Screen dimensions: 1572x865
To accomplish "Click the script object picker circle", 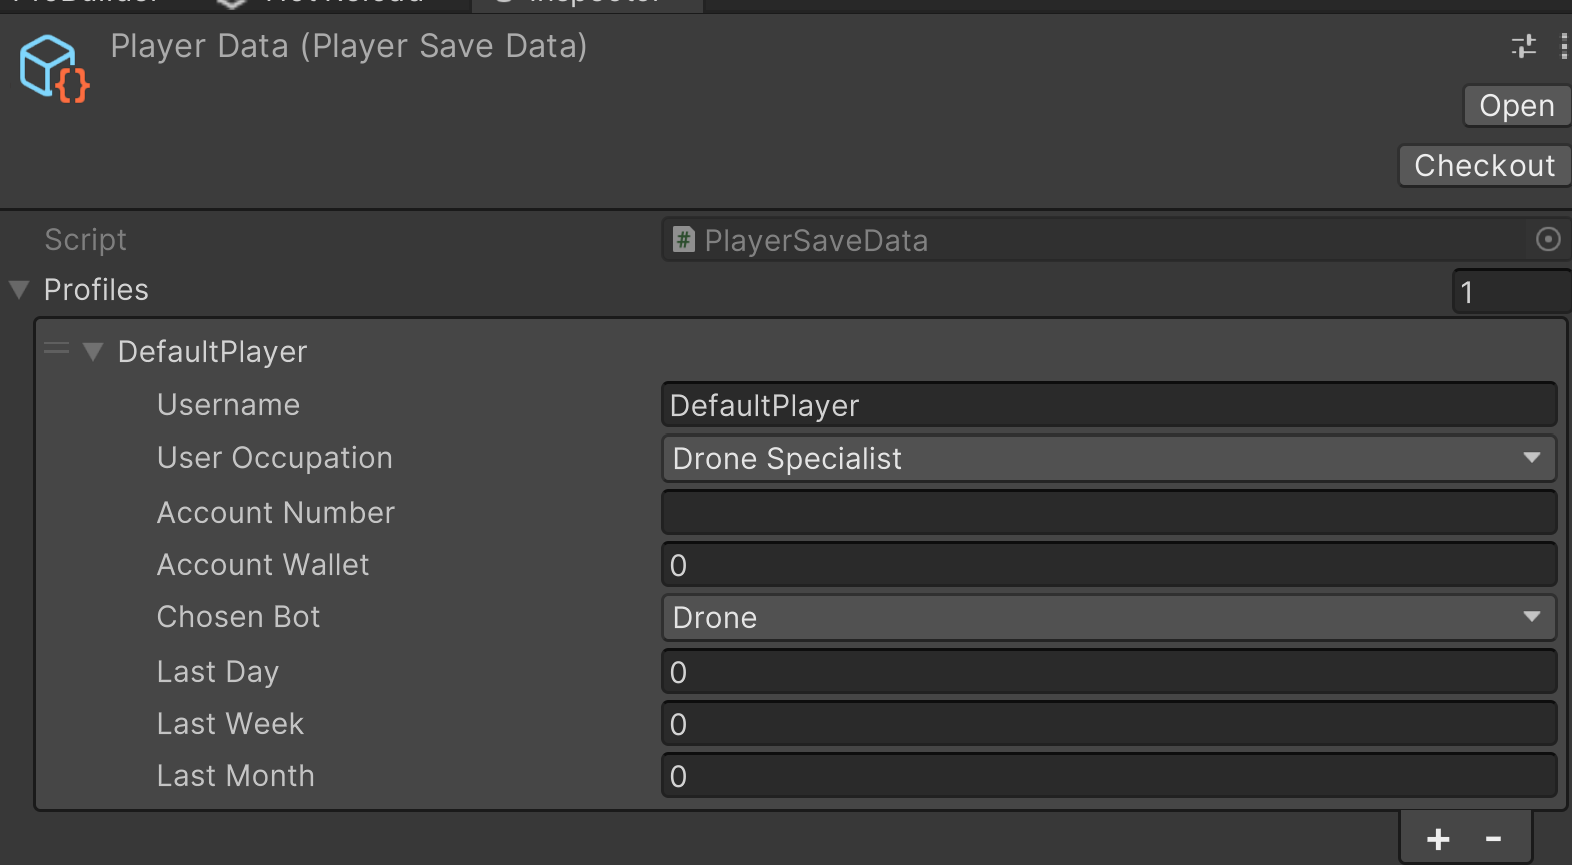I will (x=1547, y=239).
